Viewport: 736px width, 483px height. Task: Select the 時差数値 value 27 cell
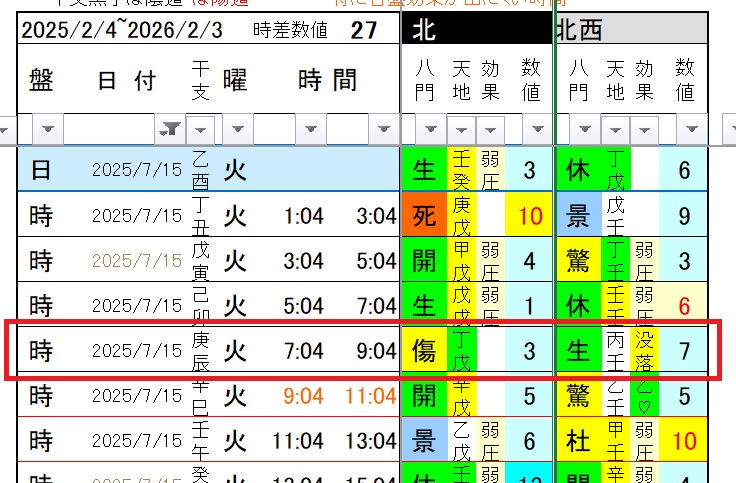[364, 30]
